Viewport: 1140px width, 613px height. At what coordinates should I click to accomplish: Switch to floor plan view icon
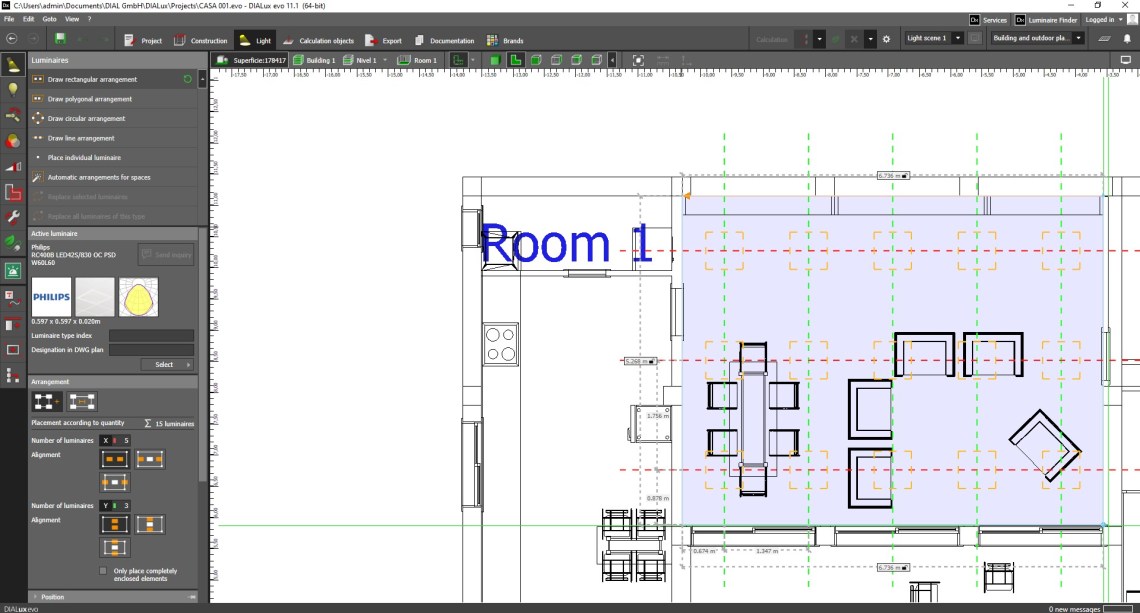(x=516, y=60)
